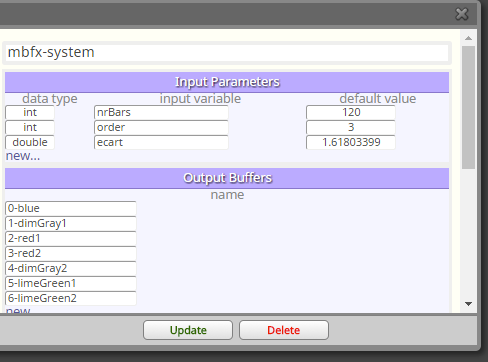488x362 pixels.
Task: Click the 'data type' column label
Action: coord(50,99)
